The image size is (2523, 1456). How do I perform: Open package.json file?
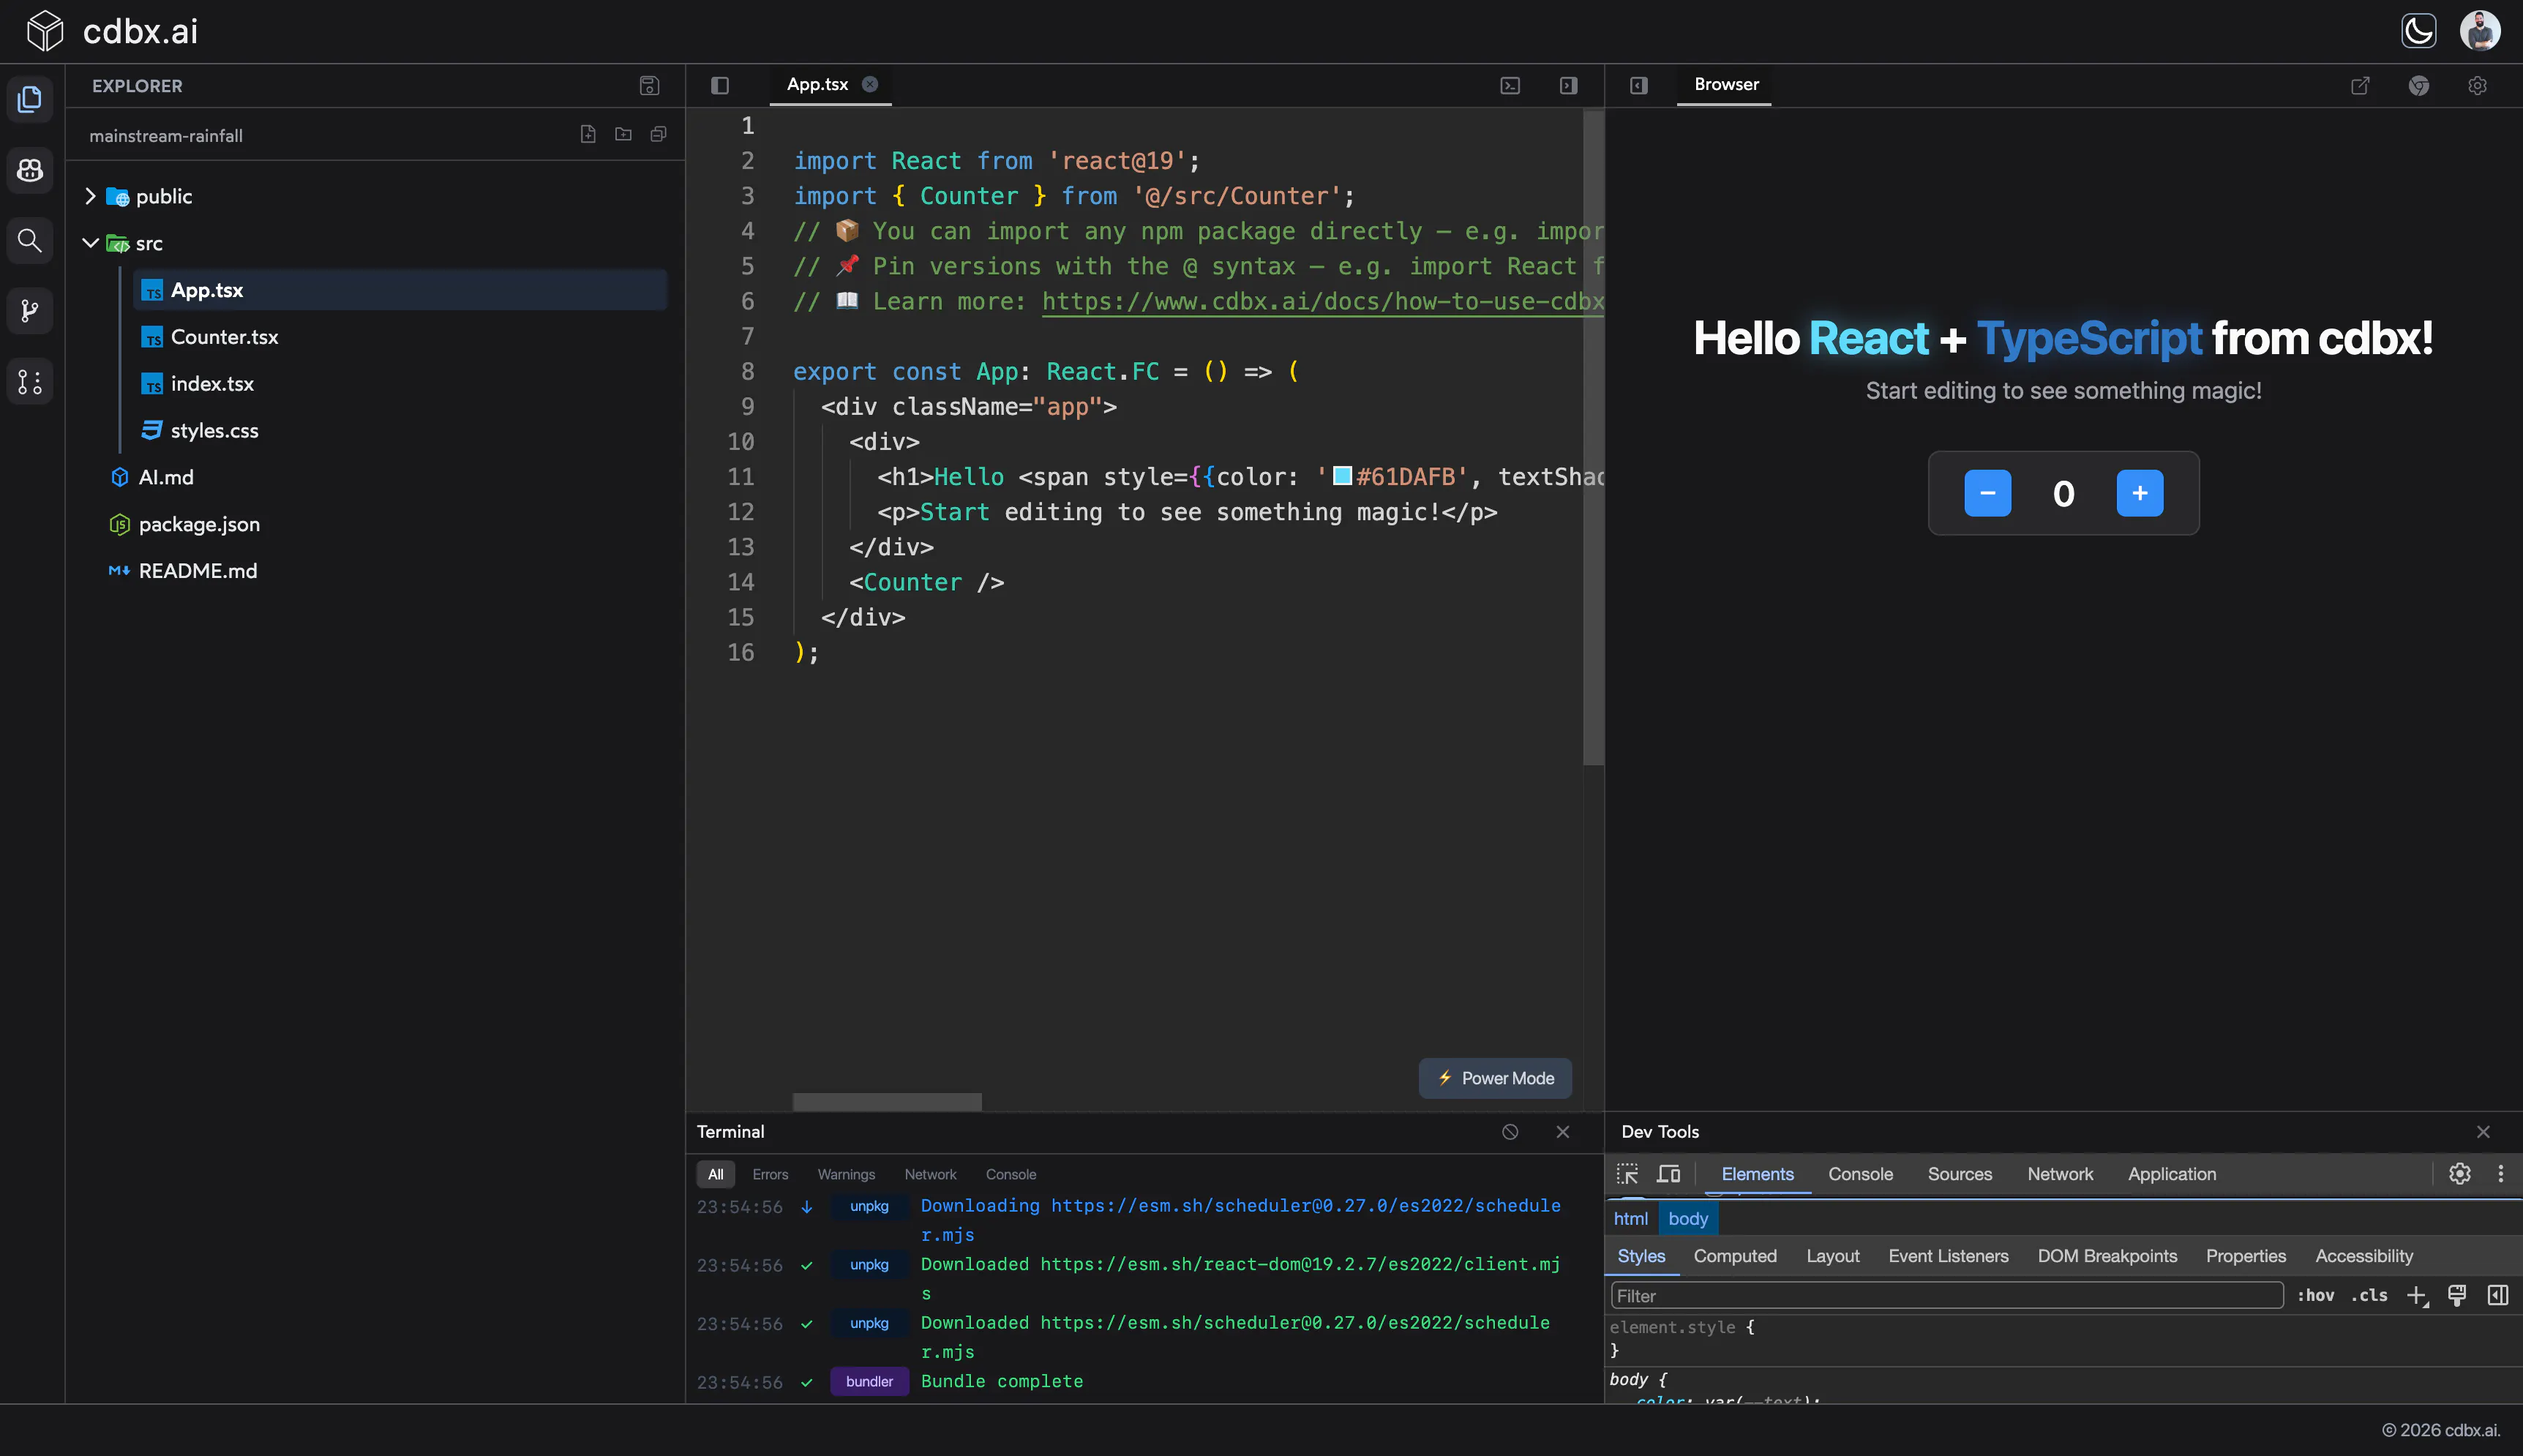[199, 524]
